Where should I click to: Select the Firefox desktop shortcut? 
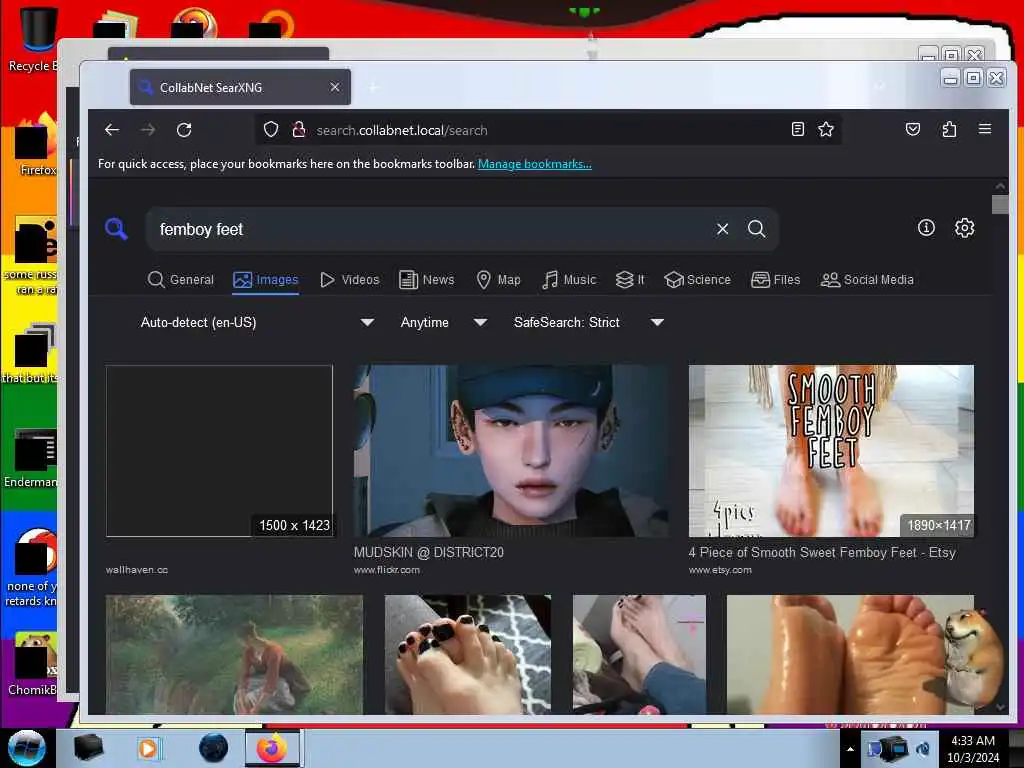point(36,145)
